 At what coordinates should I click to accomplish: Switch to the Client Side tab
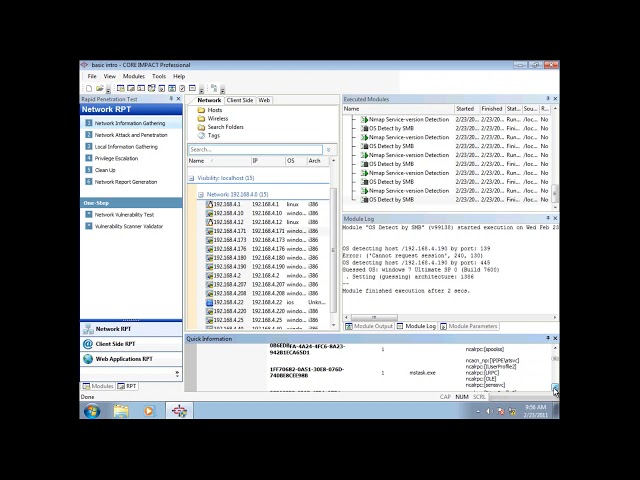tap(240, 100)
